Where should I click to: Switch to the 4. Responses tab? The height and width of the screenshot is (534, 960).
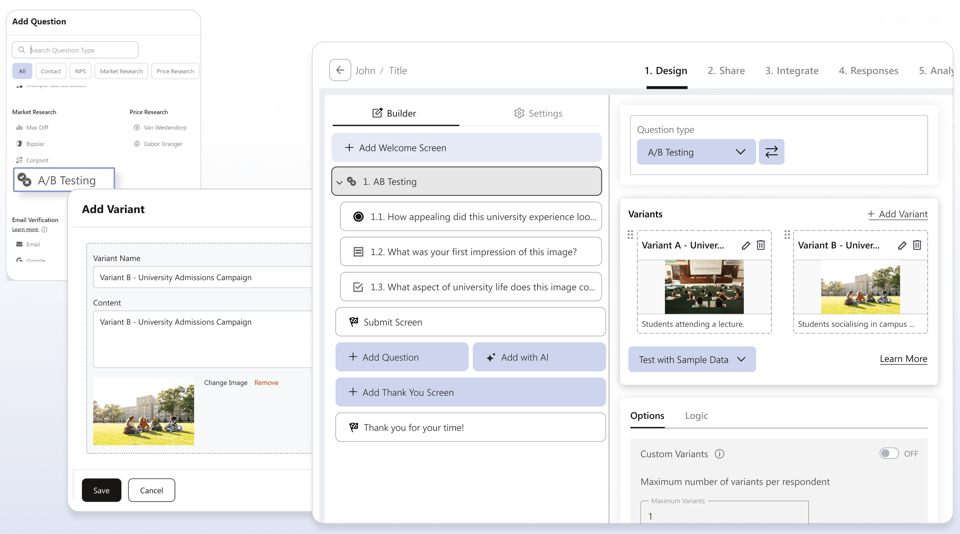click(868, 71)
